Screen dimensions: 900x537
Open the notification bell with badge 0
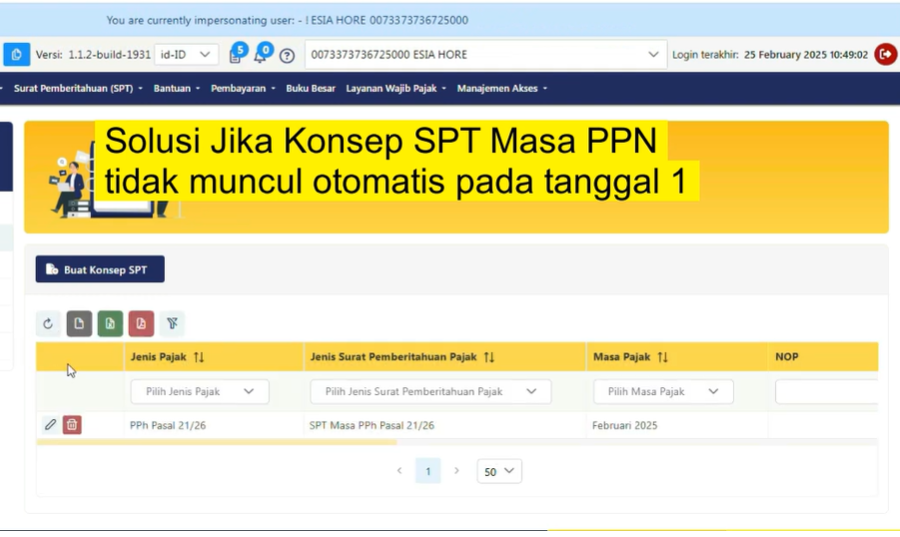(262, 54)
